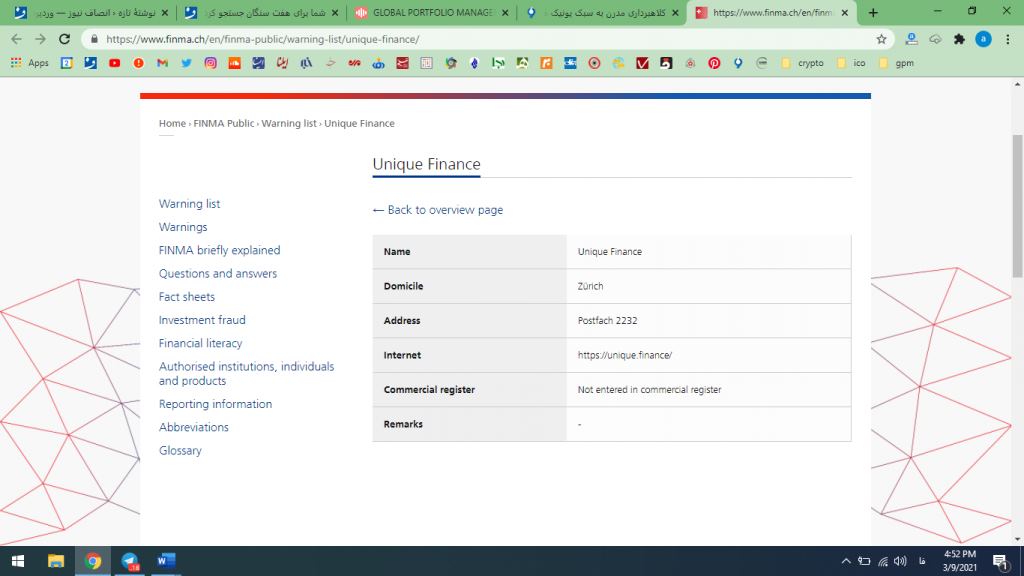
Task: Open the Gmail bookmark icon
Action: pos(162,63)
